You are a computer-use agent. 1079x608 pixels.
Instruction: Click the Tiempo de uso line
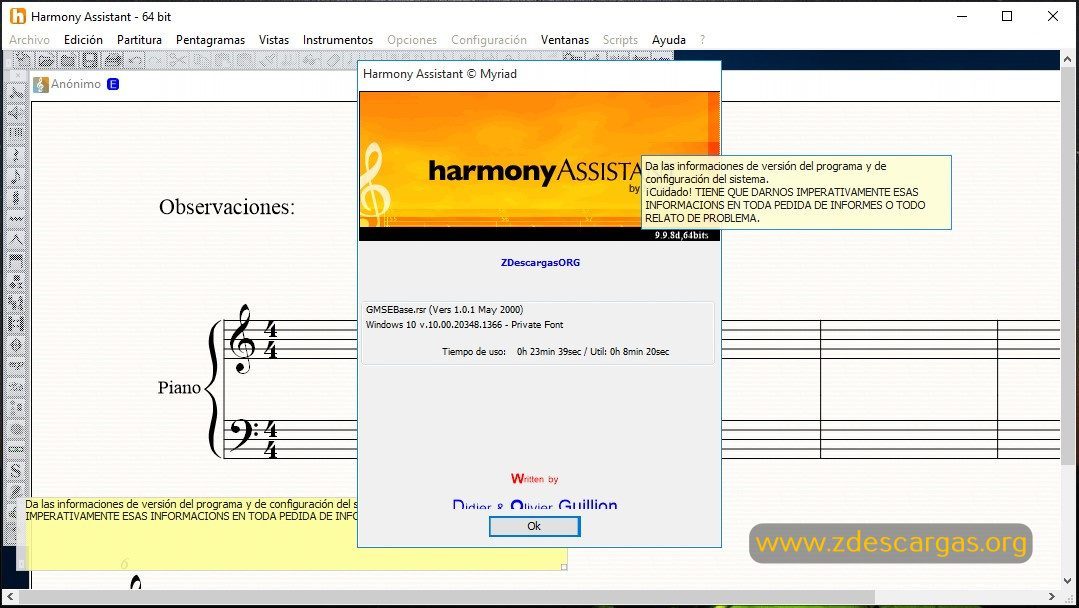click(x=555, y=351)
